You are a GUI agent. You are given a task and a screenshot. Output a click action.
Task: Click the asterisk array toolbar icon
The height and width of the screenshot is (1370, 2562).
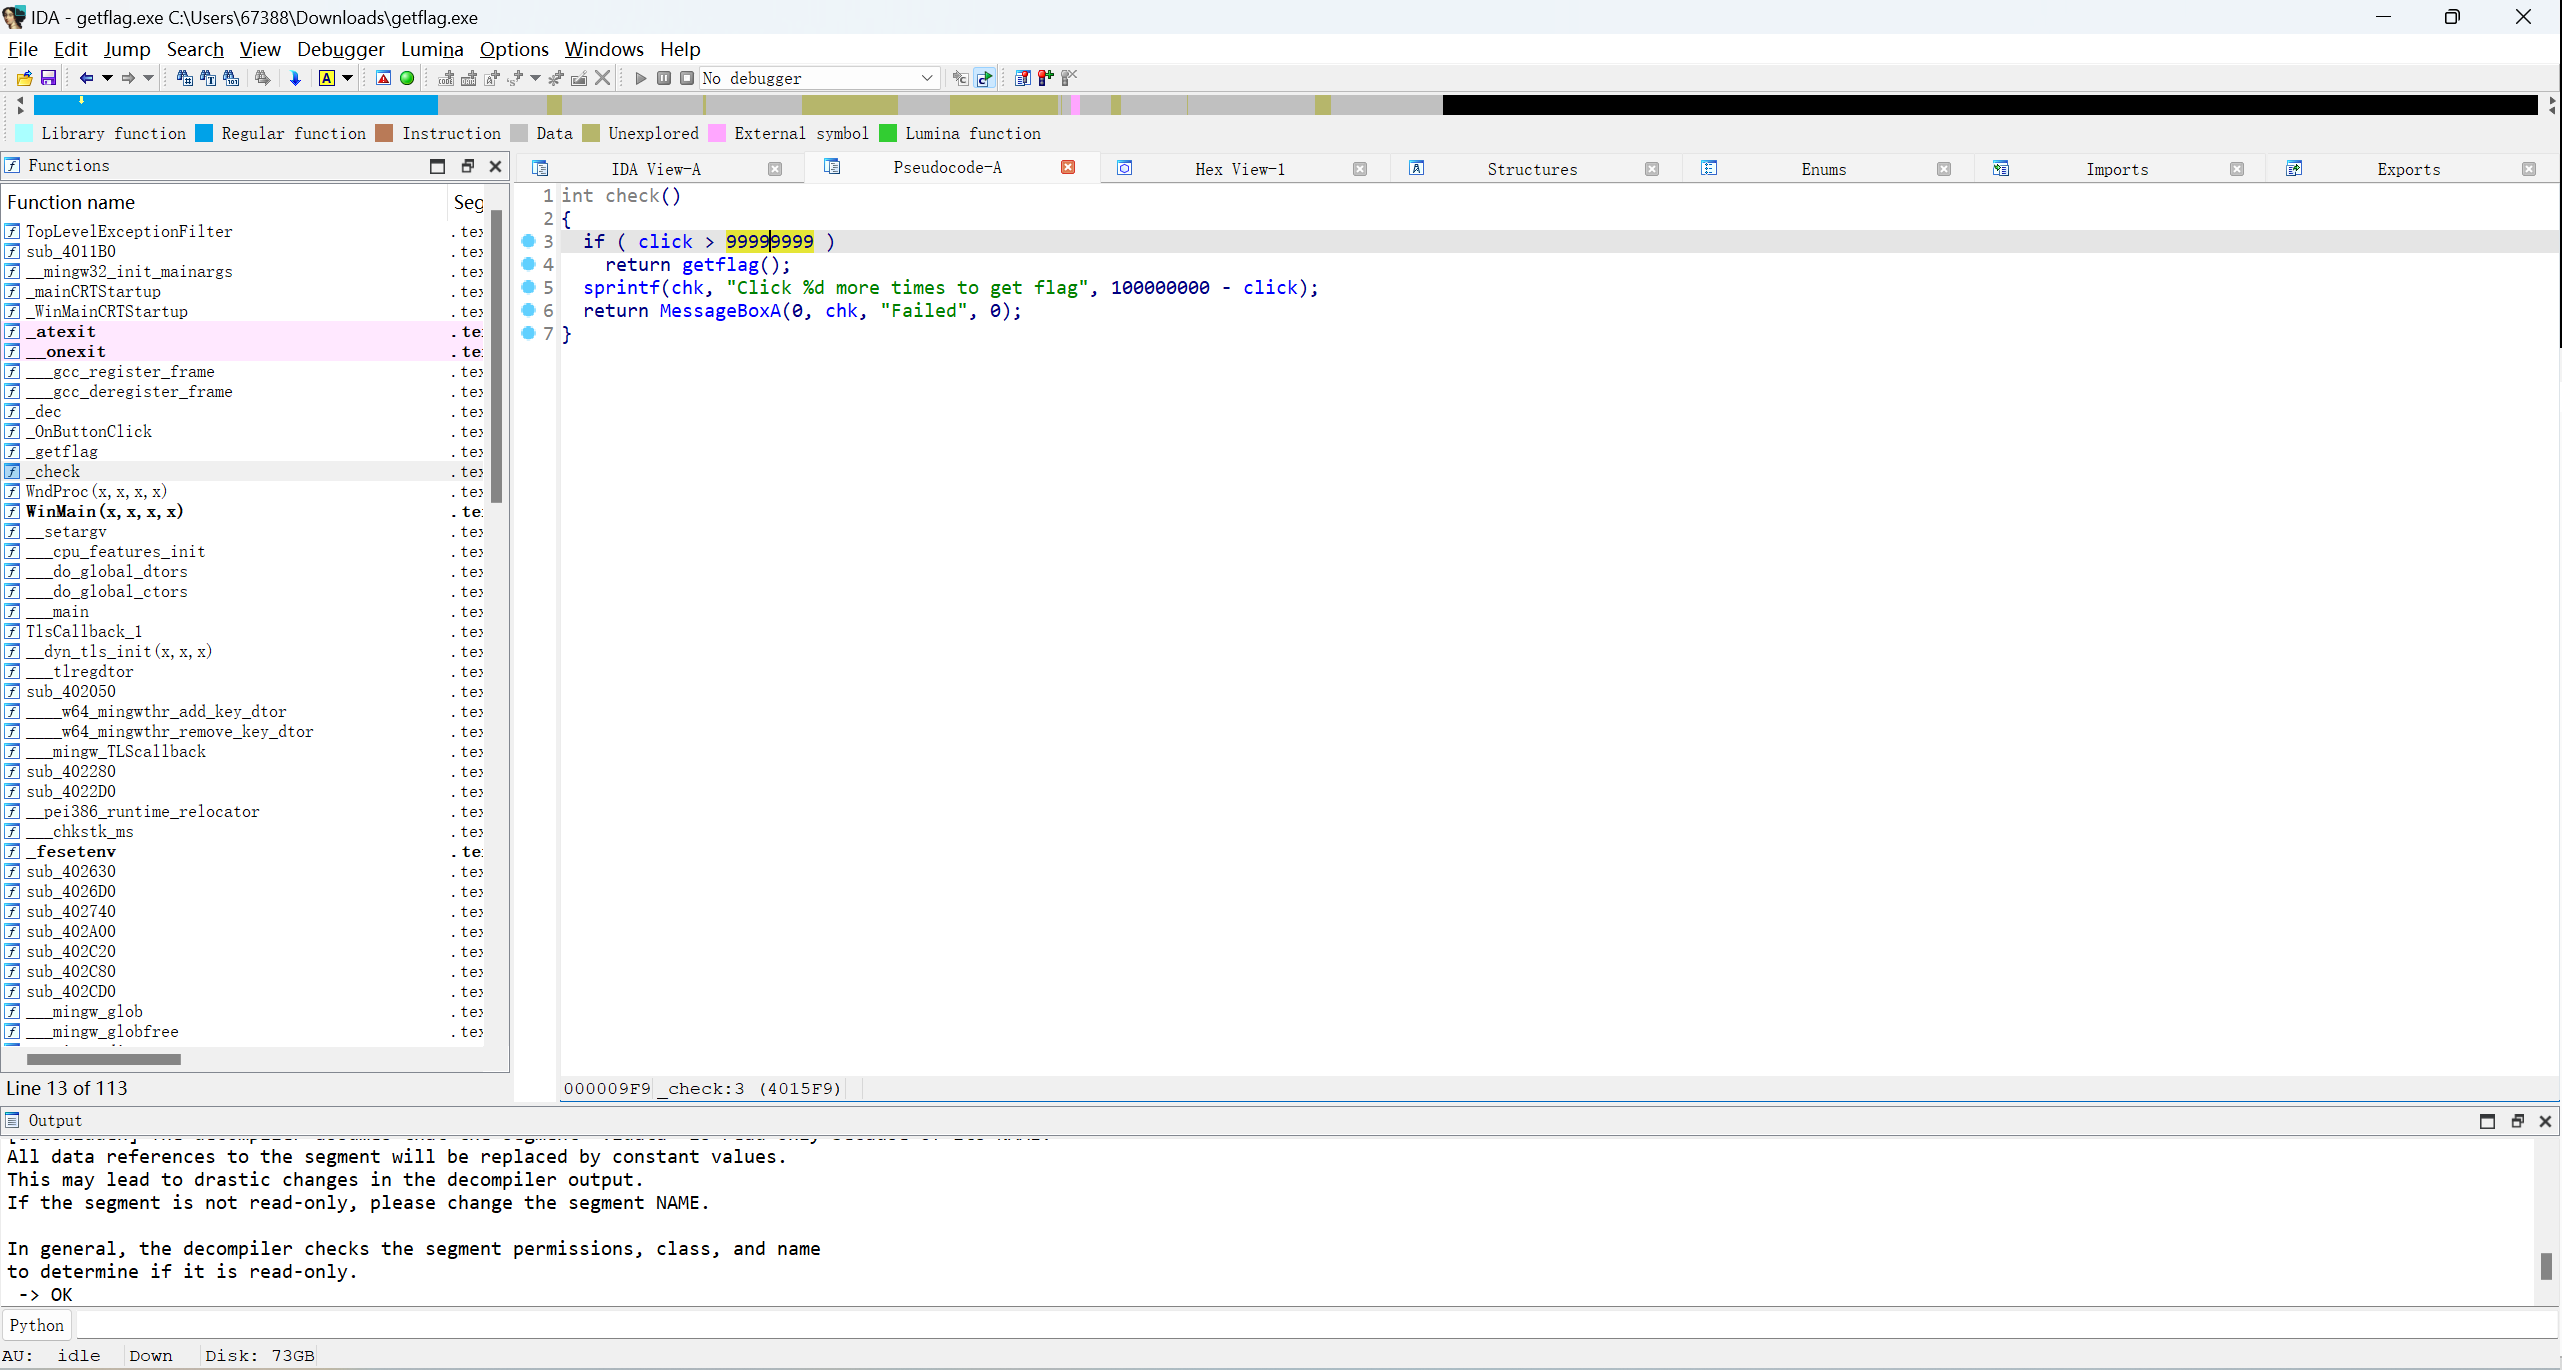556,78
